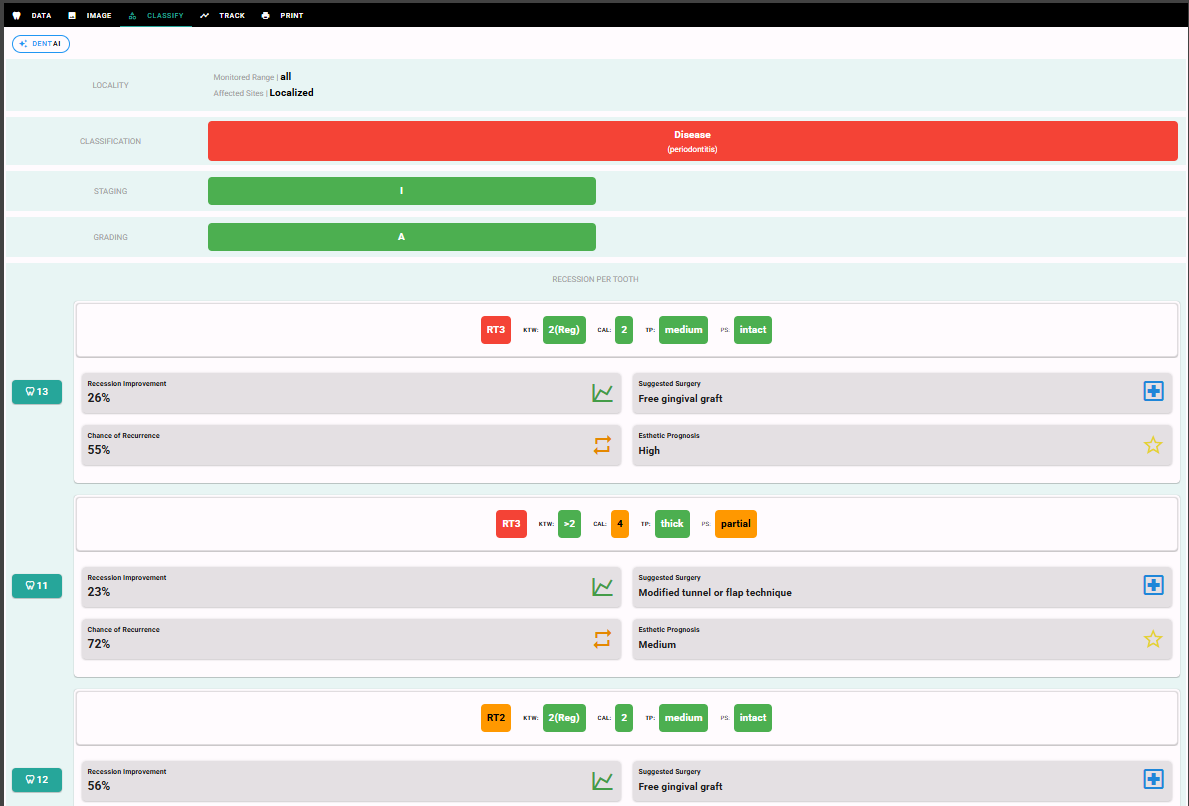Launch the DENT AI assistant button
The image size is (1189, 806).
point(41,44)
